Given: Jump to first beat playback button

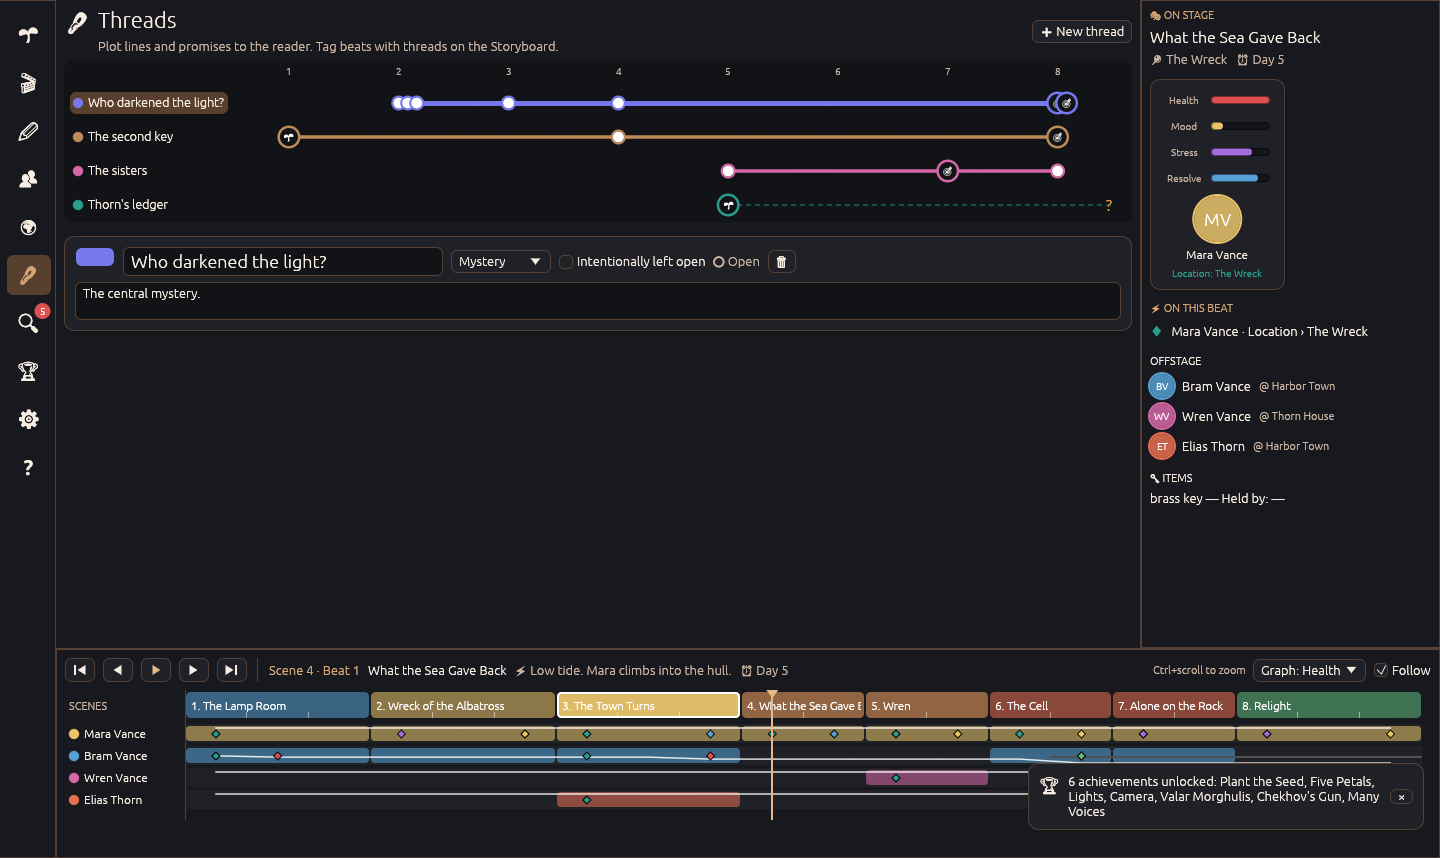Looking at the screenshot, I should click(x=80, y=670).
